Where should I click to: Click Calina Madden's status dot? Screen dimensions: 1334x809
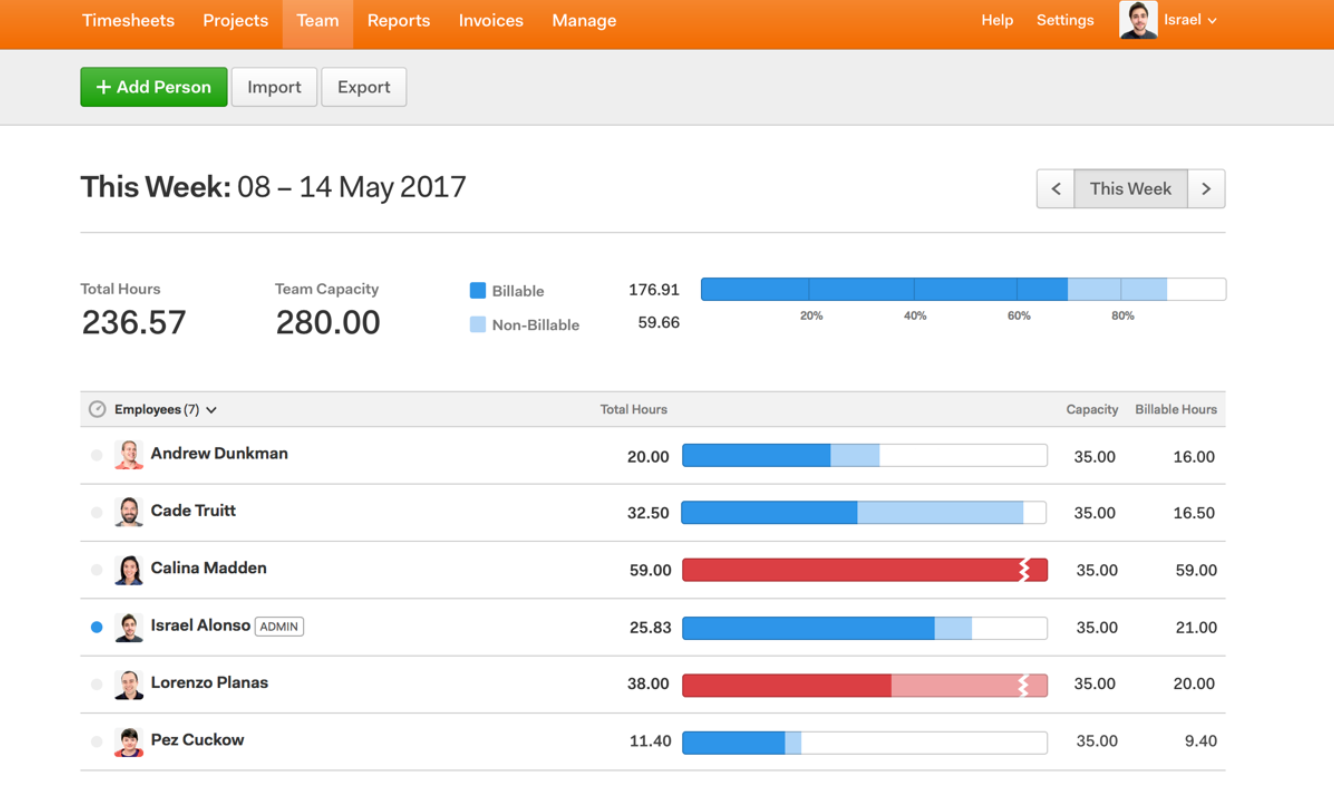97,570
